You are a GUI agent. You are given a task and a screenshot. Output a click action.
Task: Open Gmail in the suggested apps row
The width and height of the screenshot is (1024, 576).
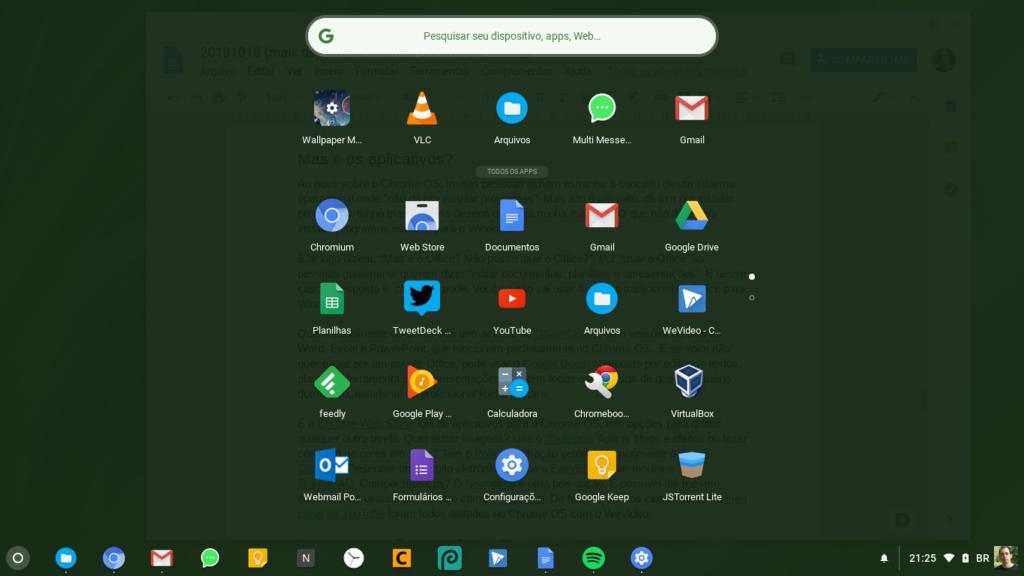(x=692, y=108)
